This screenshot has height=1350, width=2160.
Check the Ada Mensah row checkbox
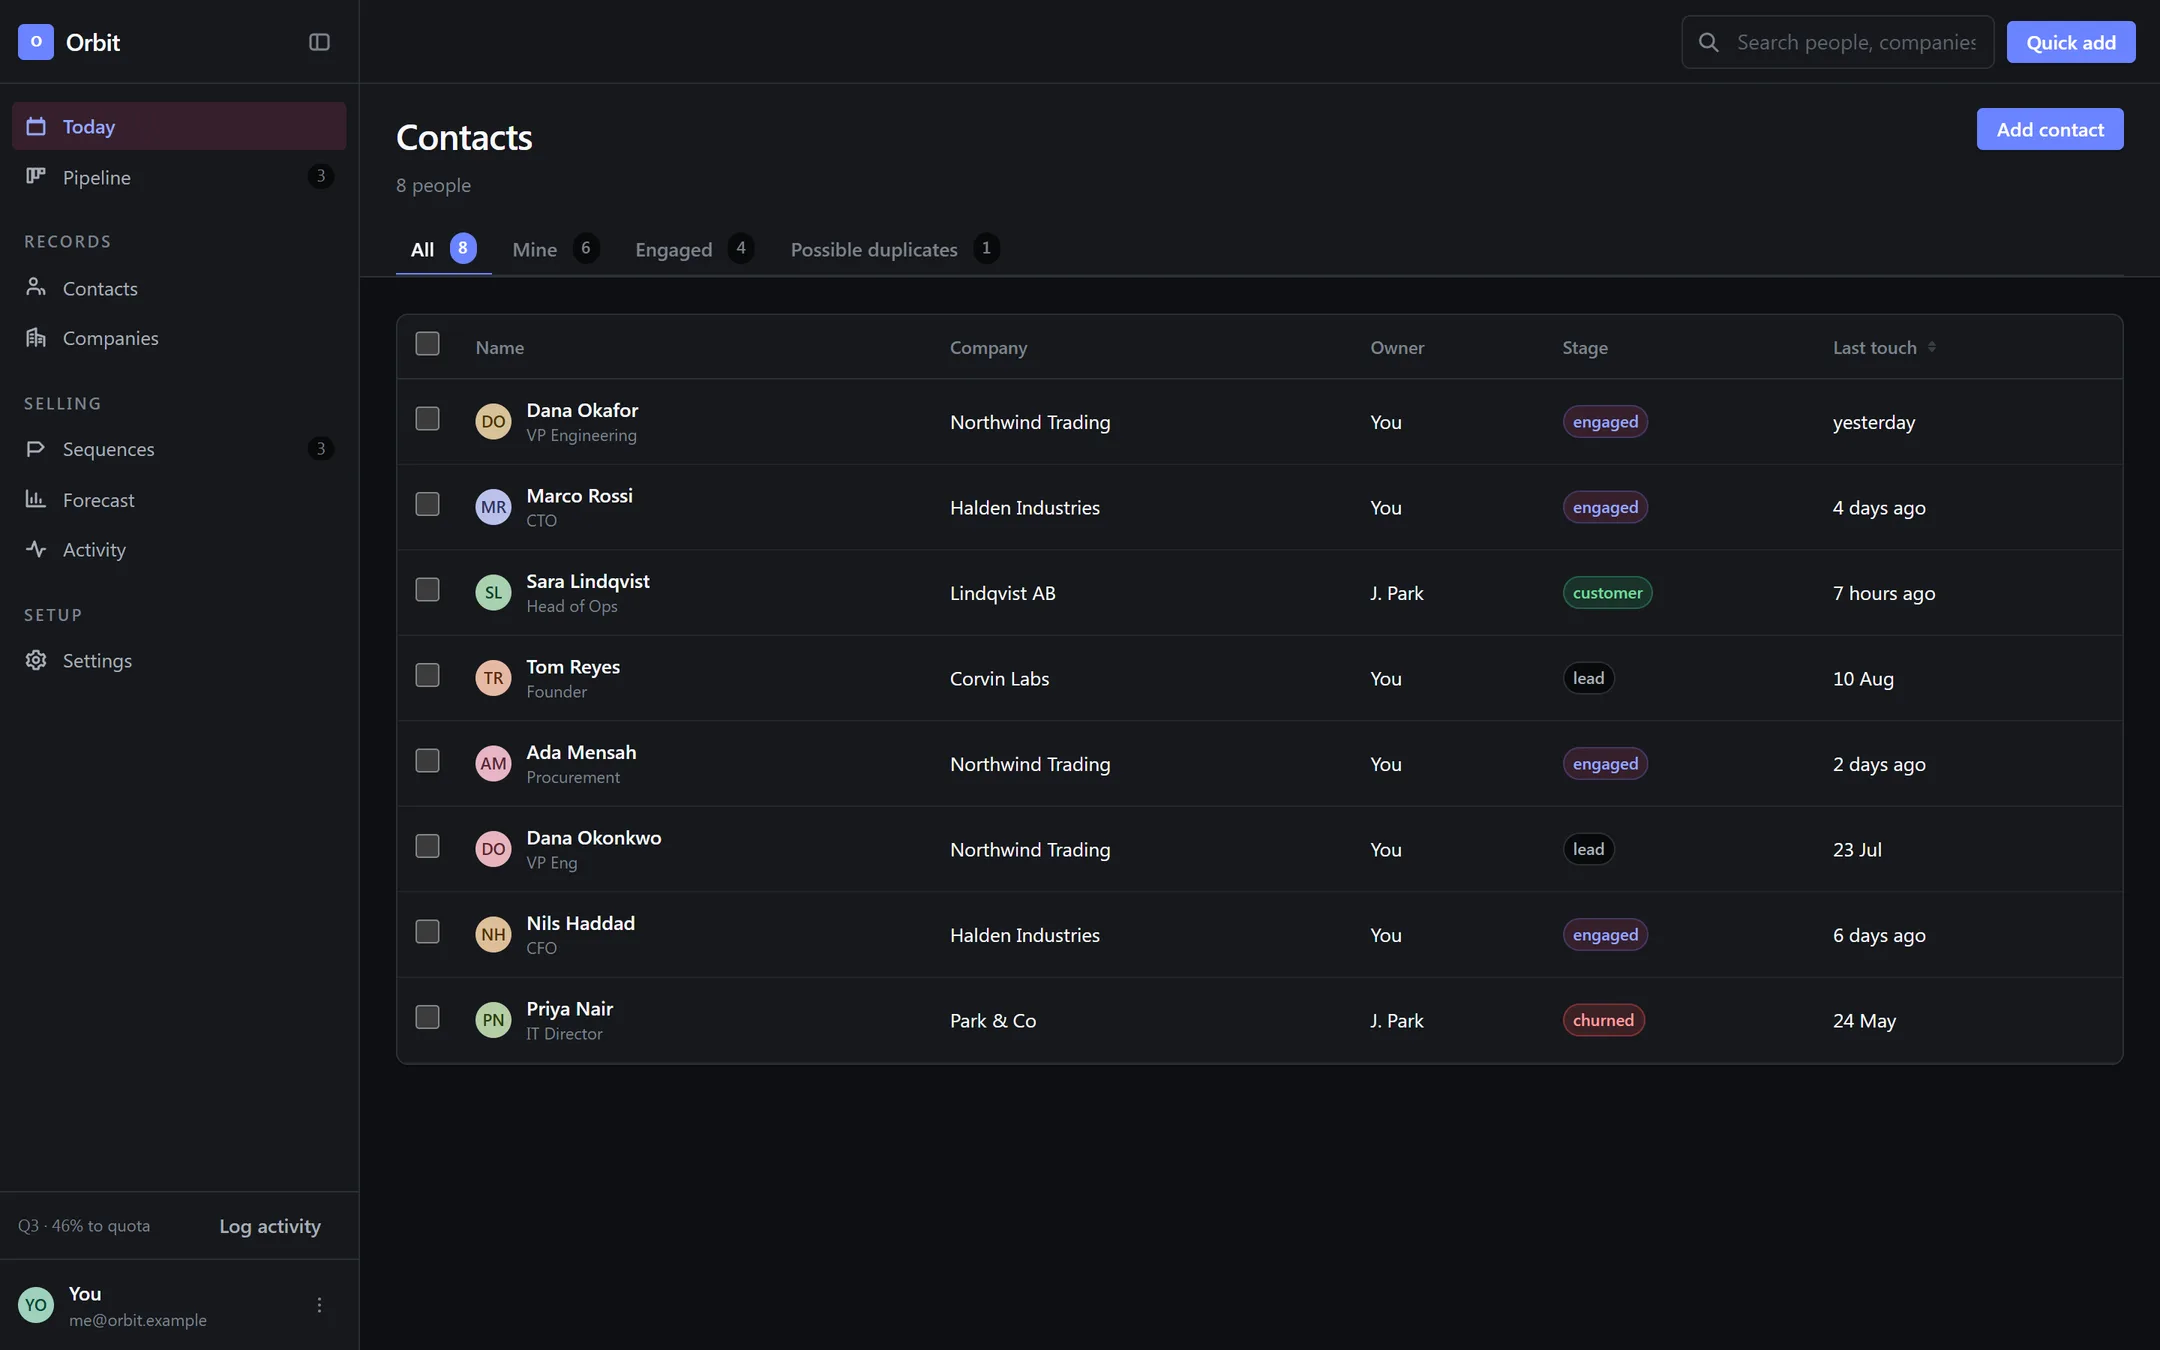[x=427, y=761]
